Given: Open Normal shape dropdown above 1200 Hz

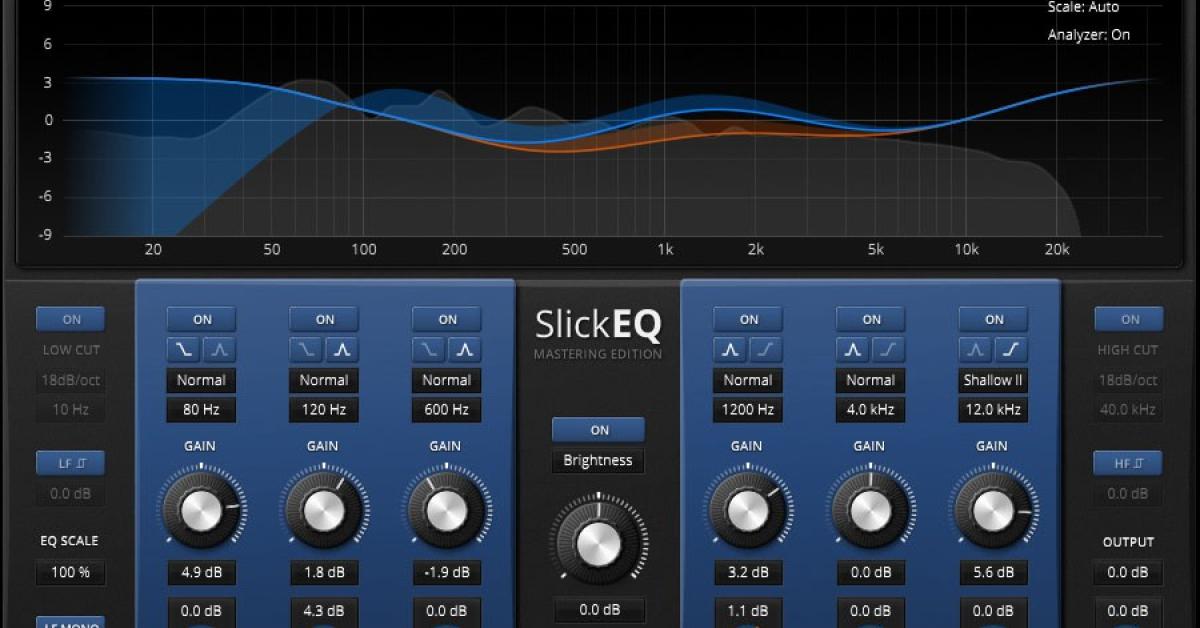Looking at the screenshot, I should tap(749, 380).
